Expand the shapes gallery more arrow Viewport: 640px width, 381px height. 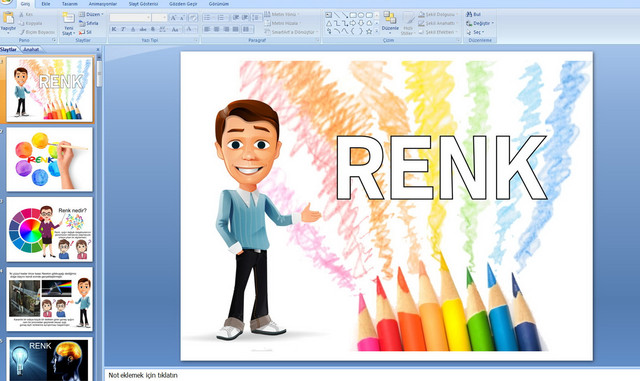377,31
